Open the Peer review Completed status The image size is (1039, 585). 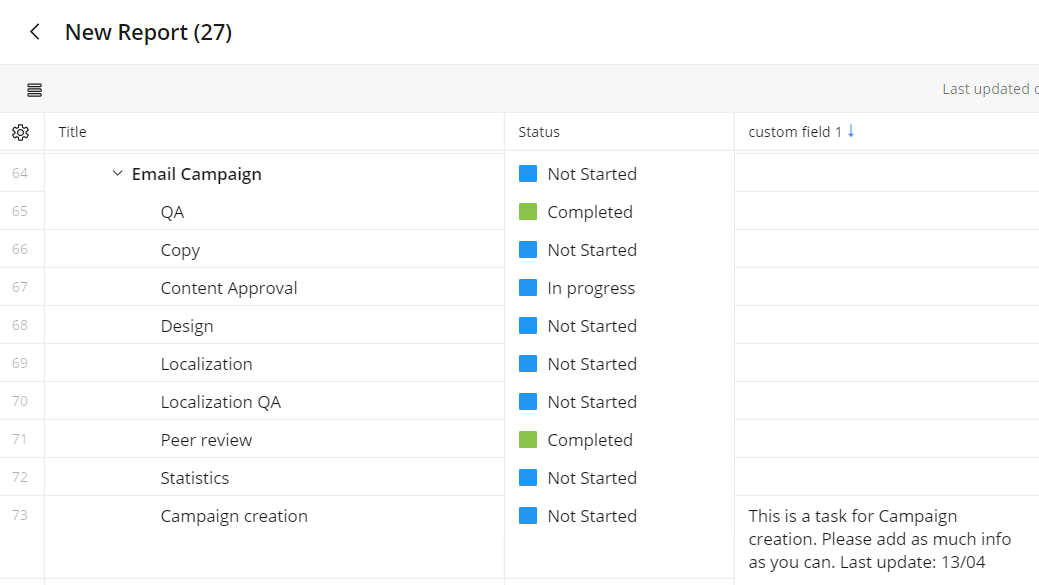point(589,440)
